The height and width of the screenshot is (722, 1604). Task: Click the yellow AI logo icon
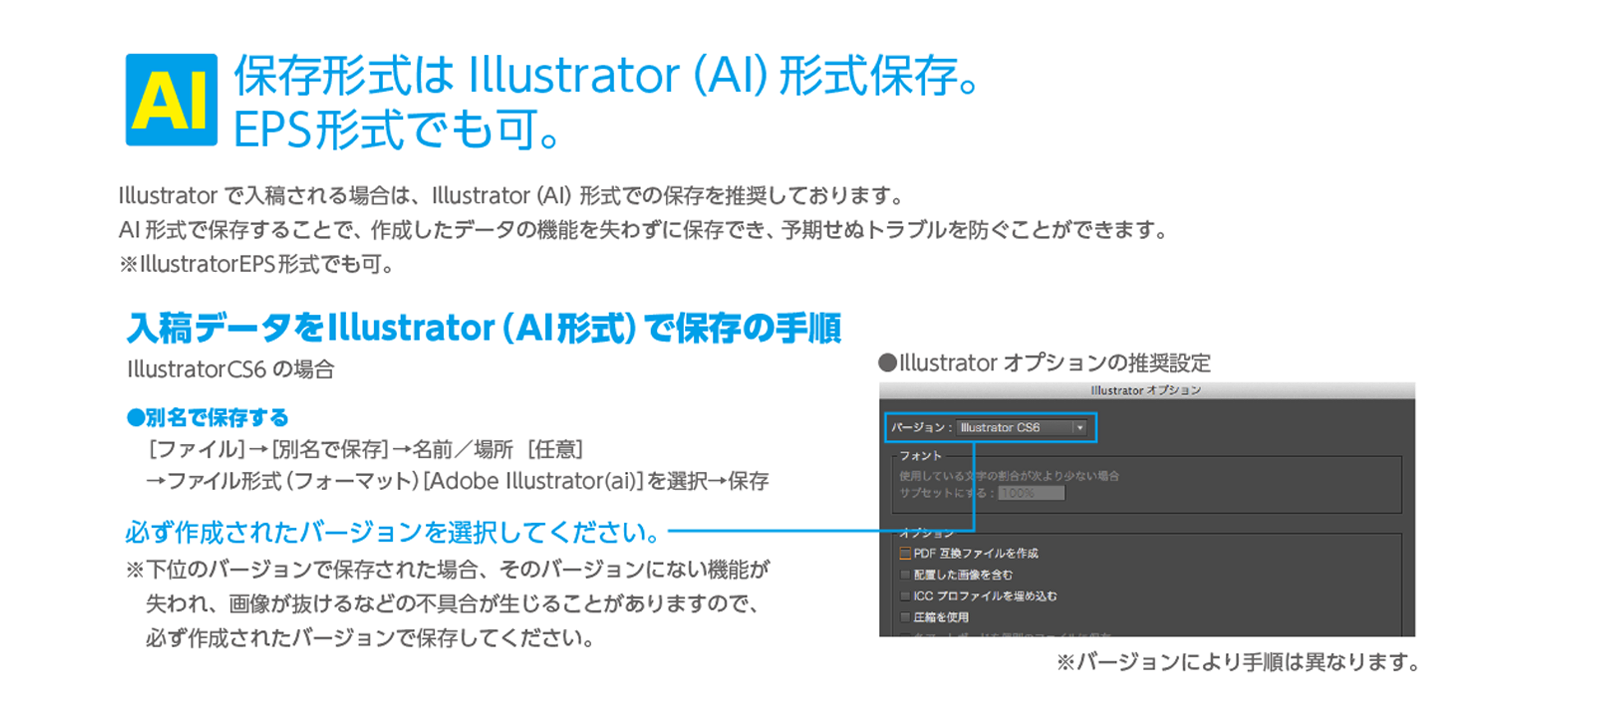click(x=171, y=100)
